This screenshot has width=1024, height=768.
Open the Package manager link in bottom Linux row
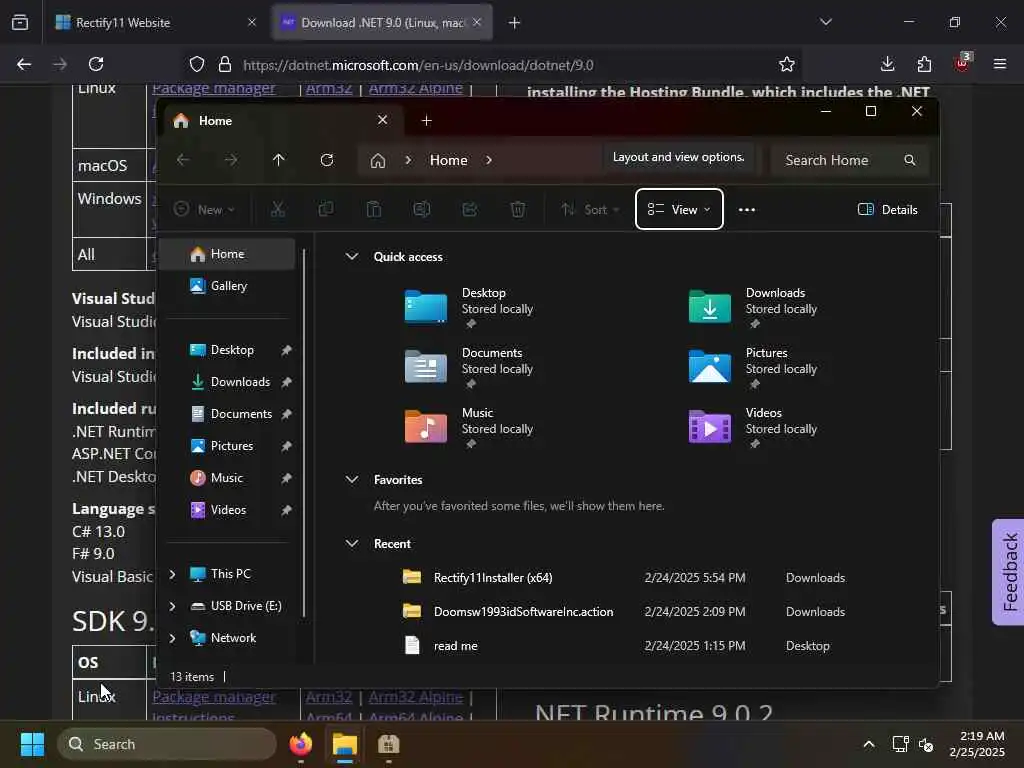214,697
